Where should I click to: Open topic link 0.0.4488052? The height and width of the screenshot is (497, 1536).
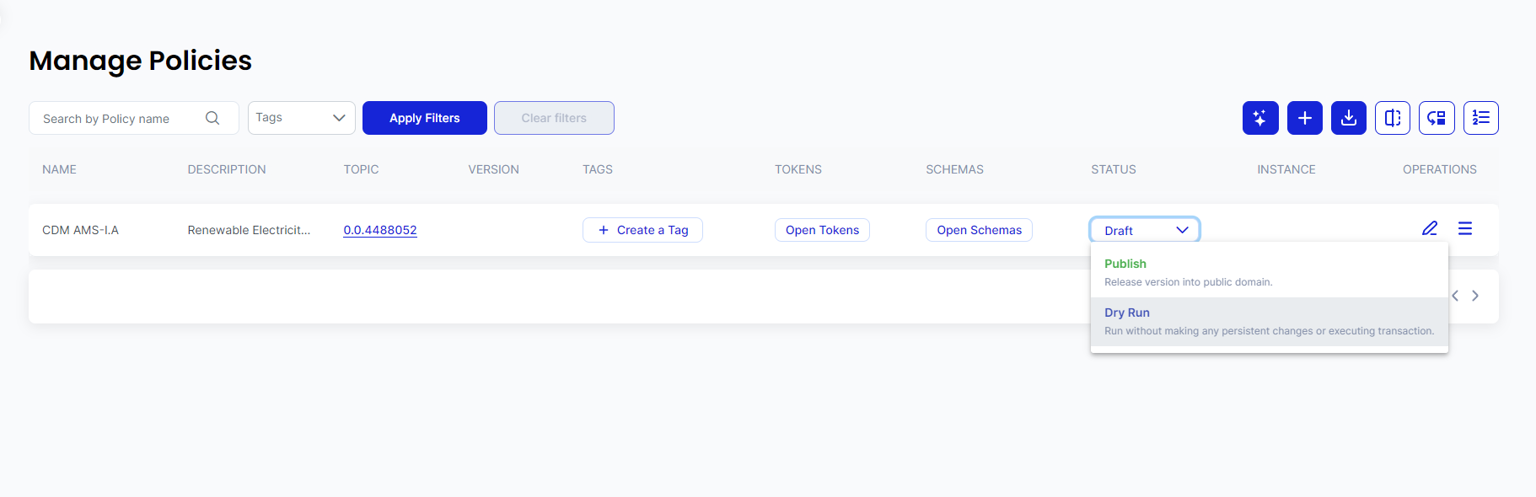coord(380,230)
